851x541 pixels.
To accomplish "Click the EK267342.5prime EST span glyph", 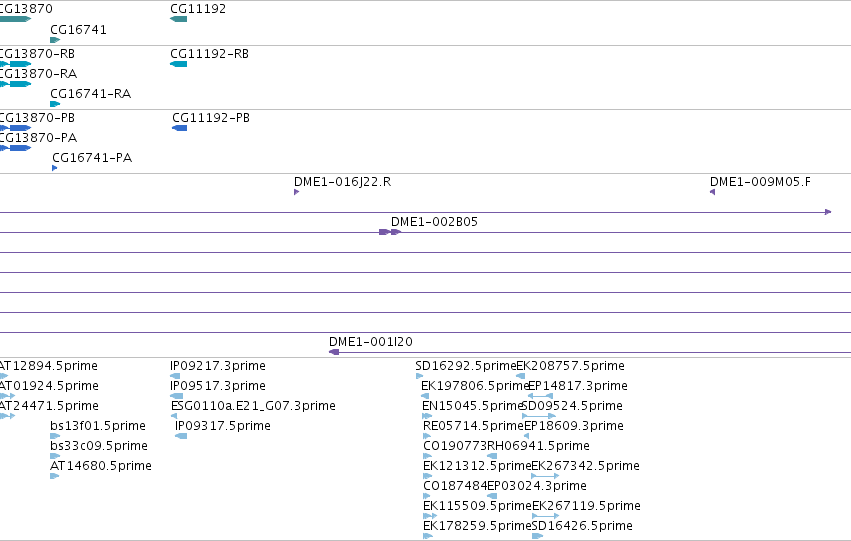I will coord(545,476).
